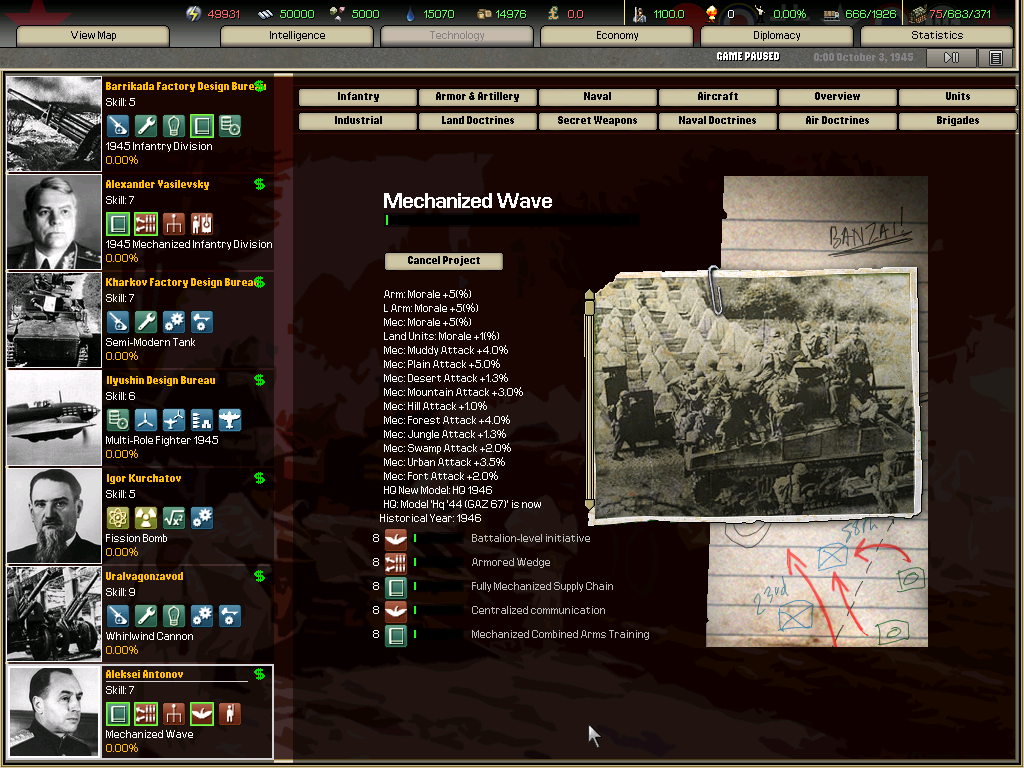Screen dimensions: 1024x768
Task: Open the Intelligence screen
Action: point(297,36)
